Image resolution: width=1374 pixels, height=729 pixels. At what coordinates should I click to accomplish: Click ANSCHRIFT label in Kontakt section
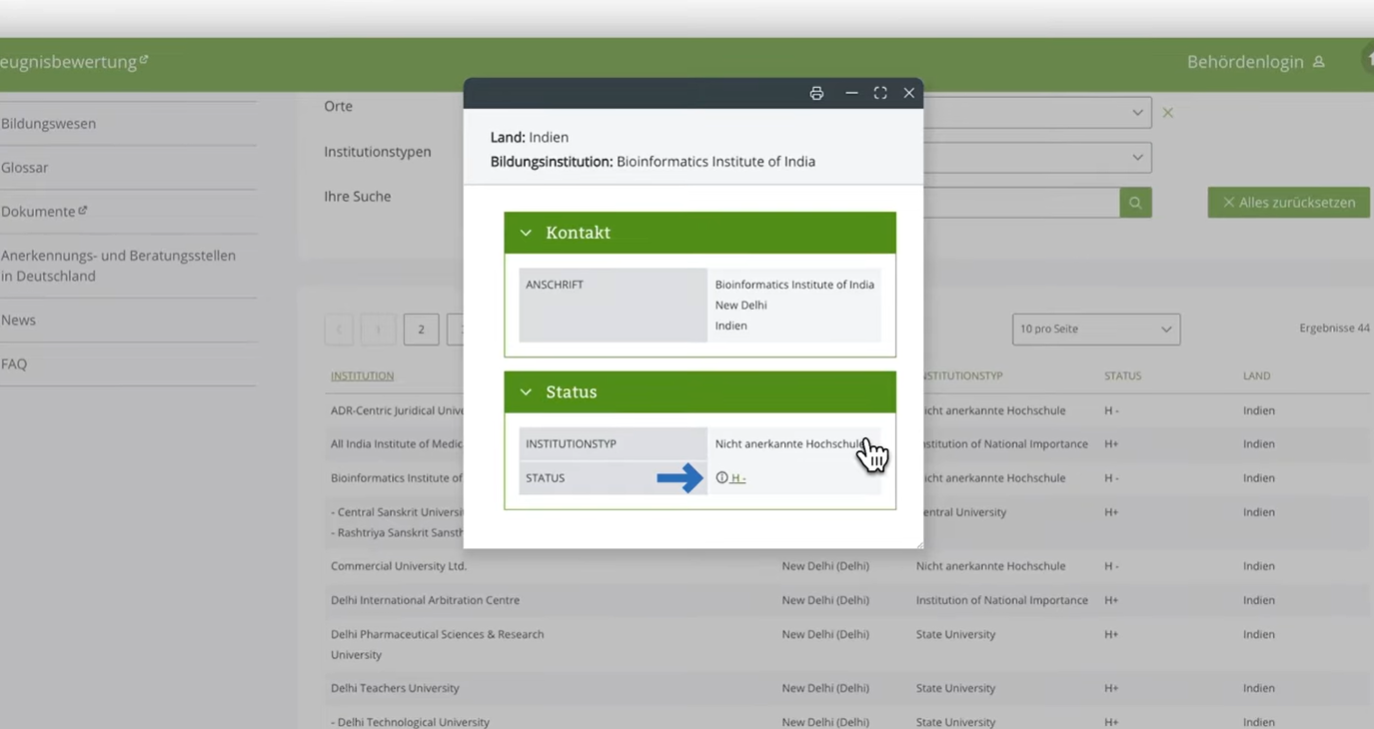click(x=554, y=285)
